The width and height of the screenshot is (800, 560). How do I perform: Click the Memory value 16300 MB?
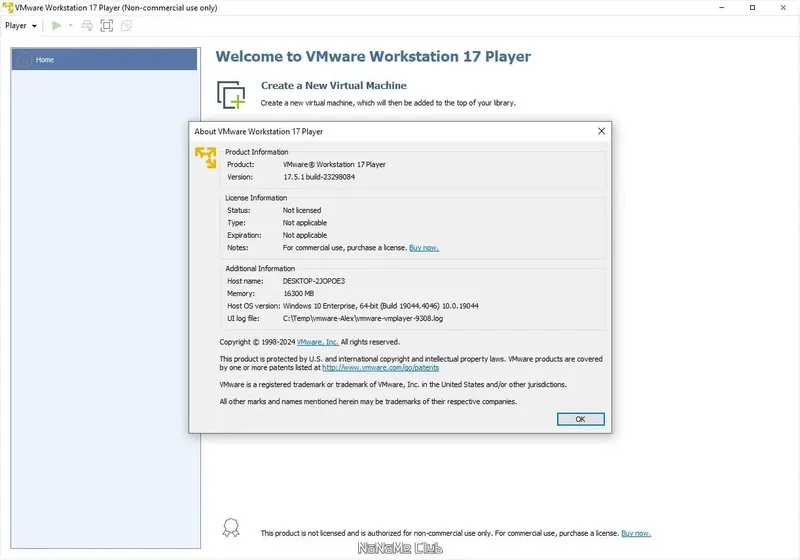click(x=298, y=294)
